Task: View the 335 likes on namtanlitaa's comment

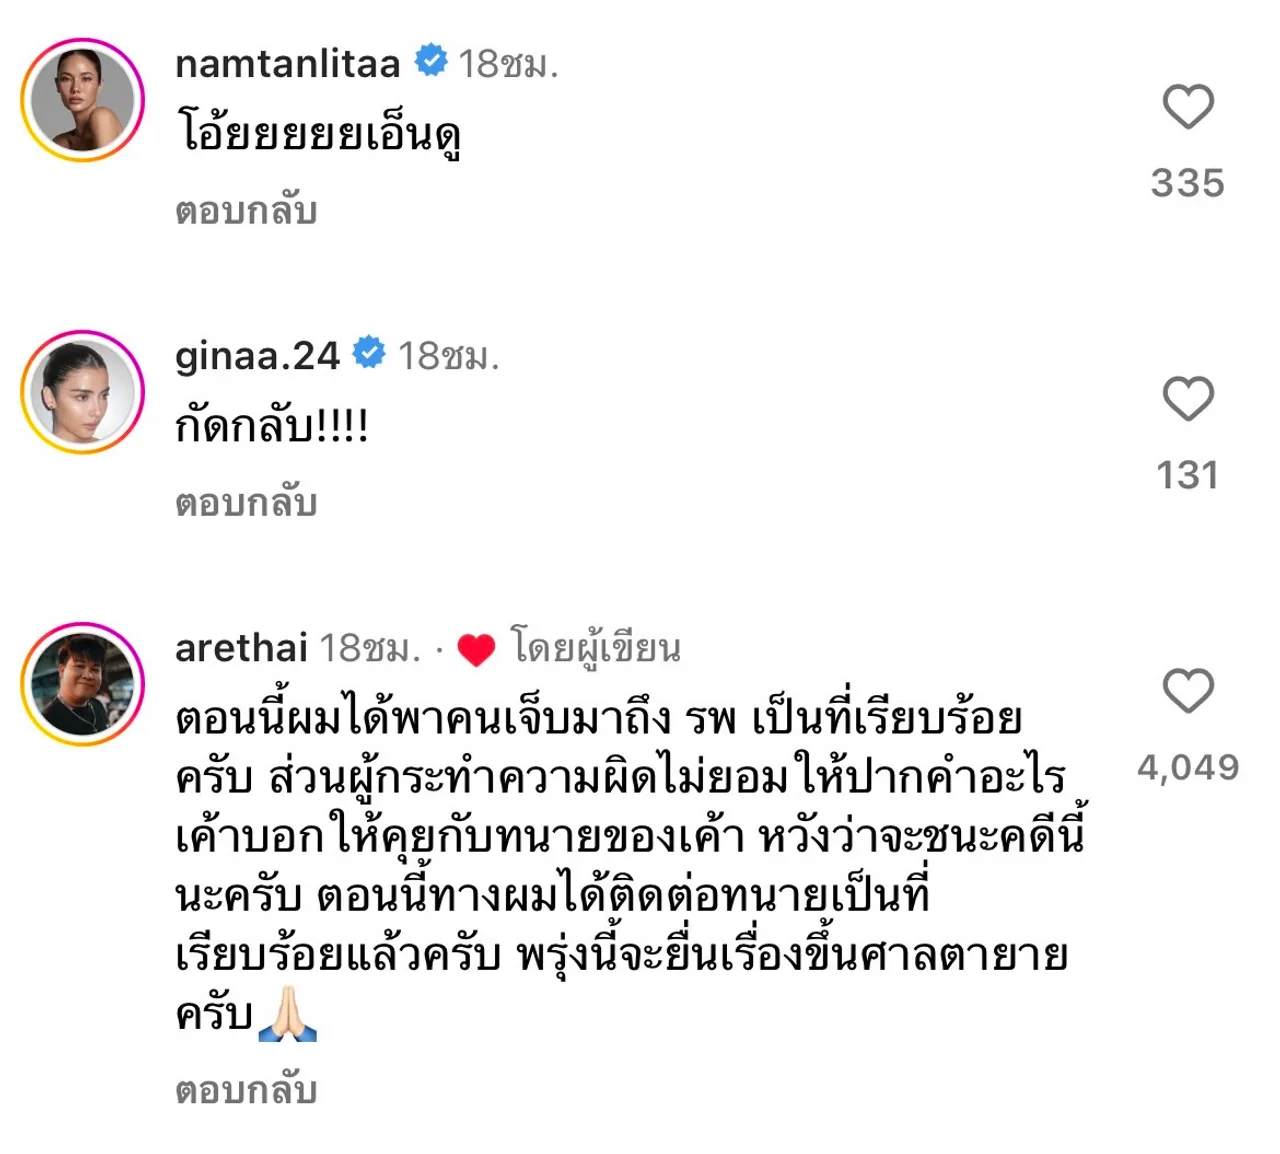Action: coord(1187,183)
